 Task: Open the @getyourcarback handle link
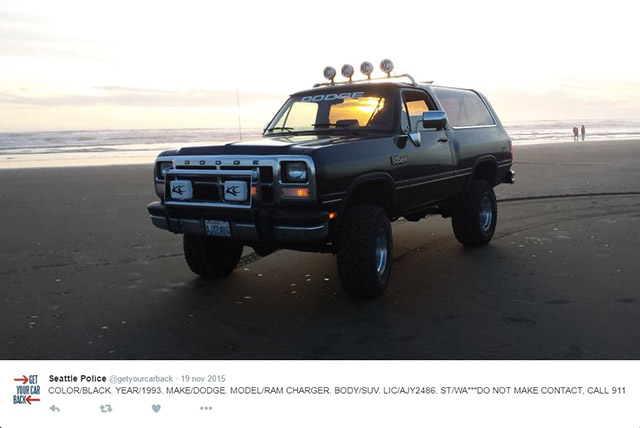[141, 379]
